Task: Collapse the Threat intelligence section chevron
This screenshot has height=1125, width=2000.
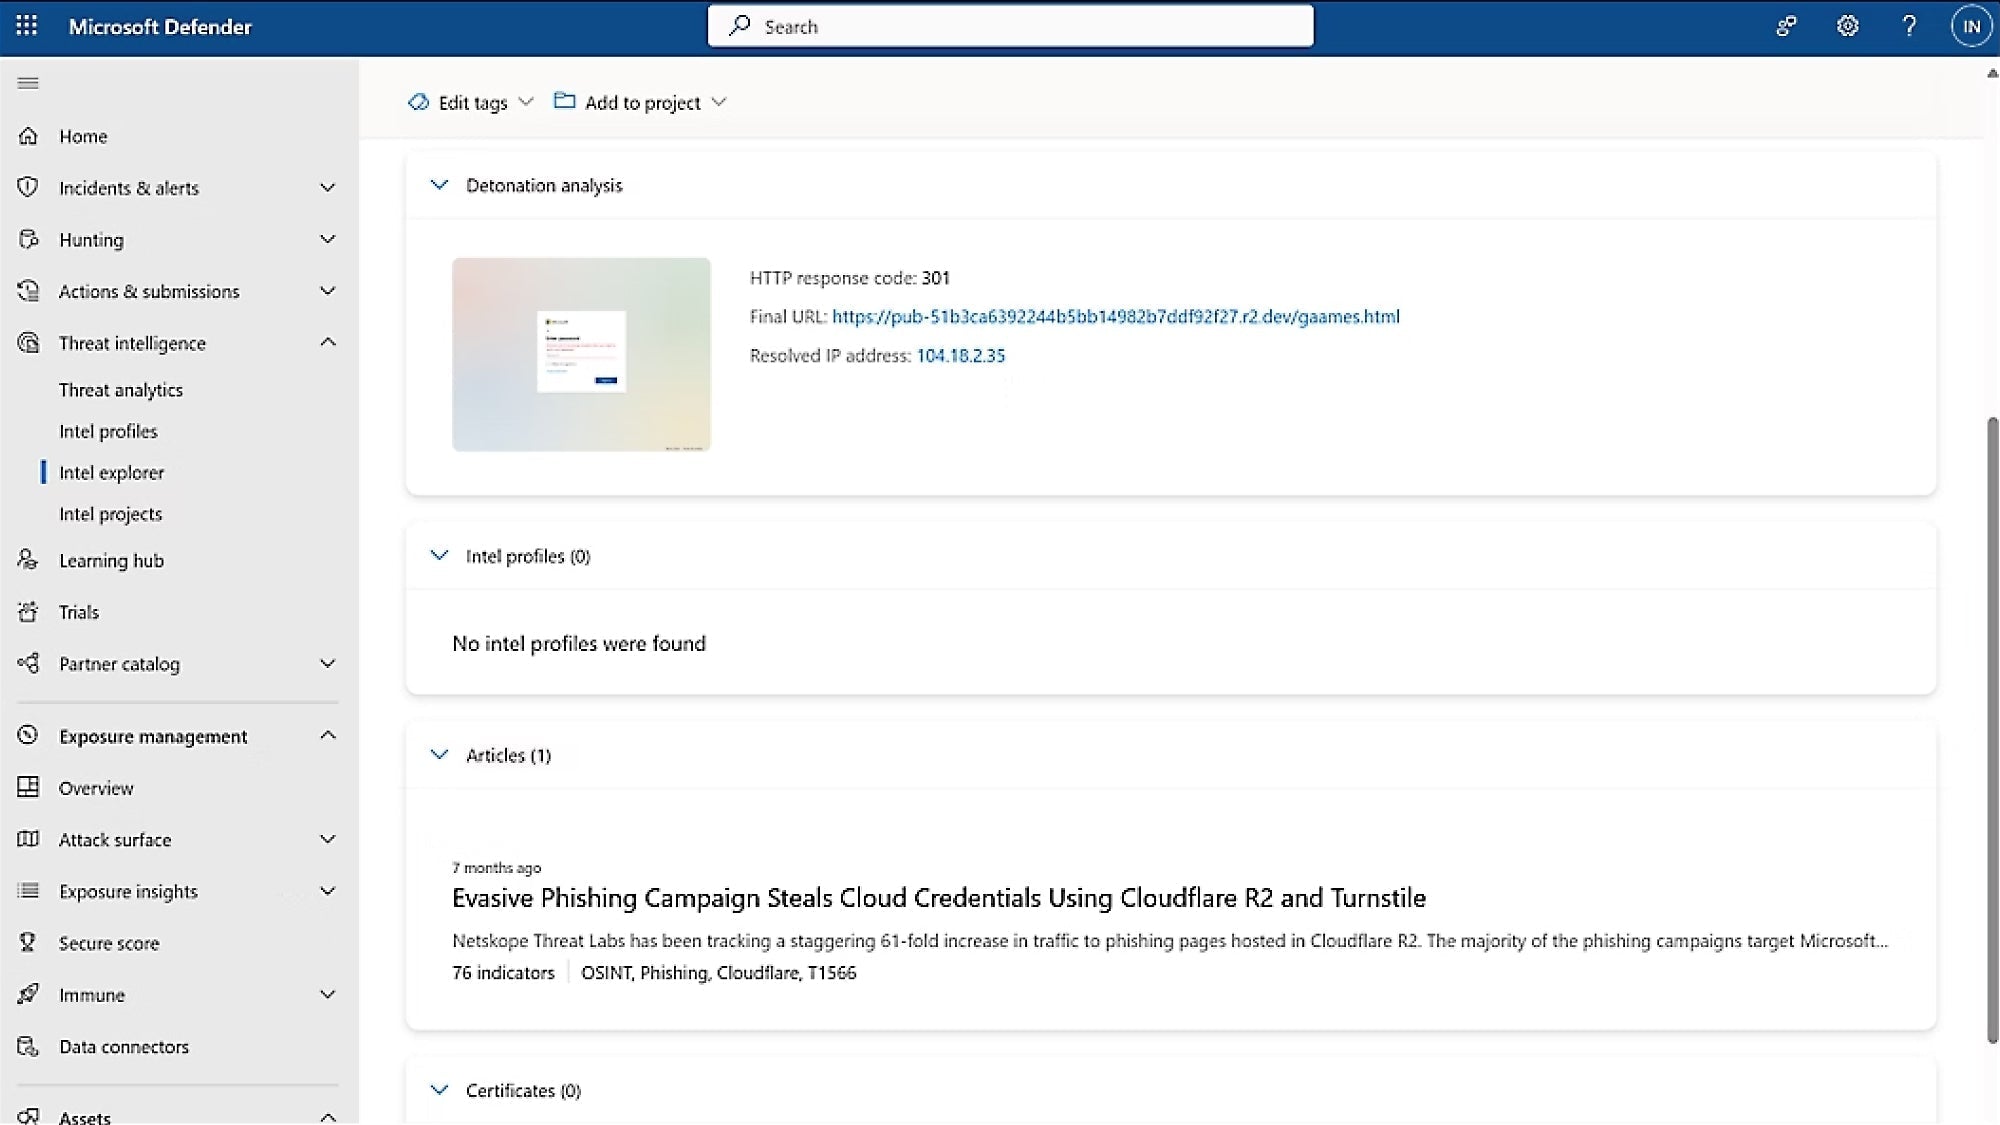Action: click(x=327, y=342)
